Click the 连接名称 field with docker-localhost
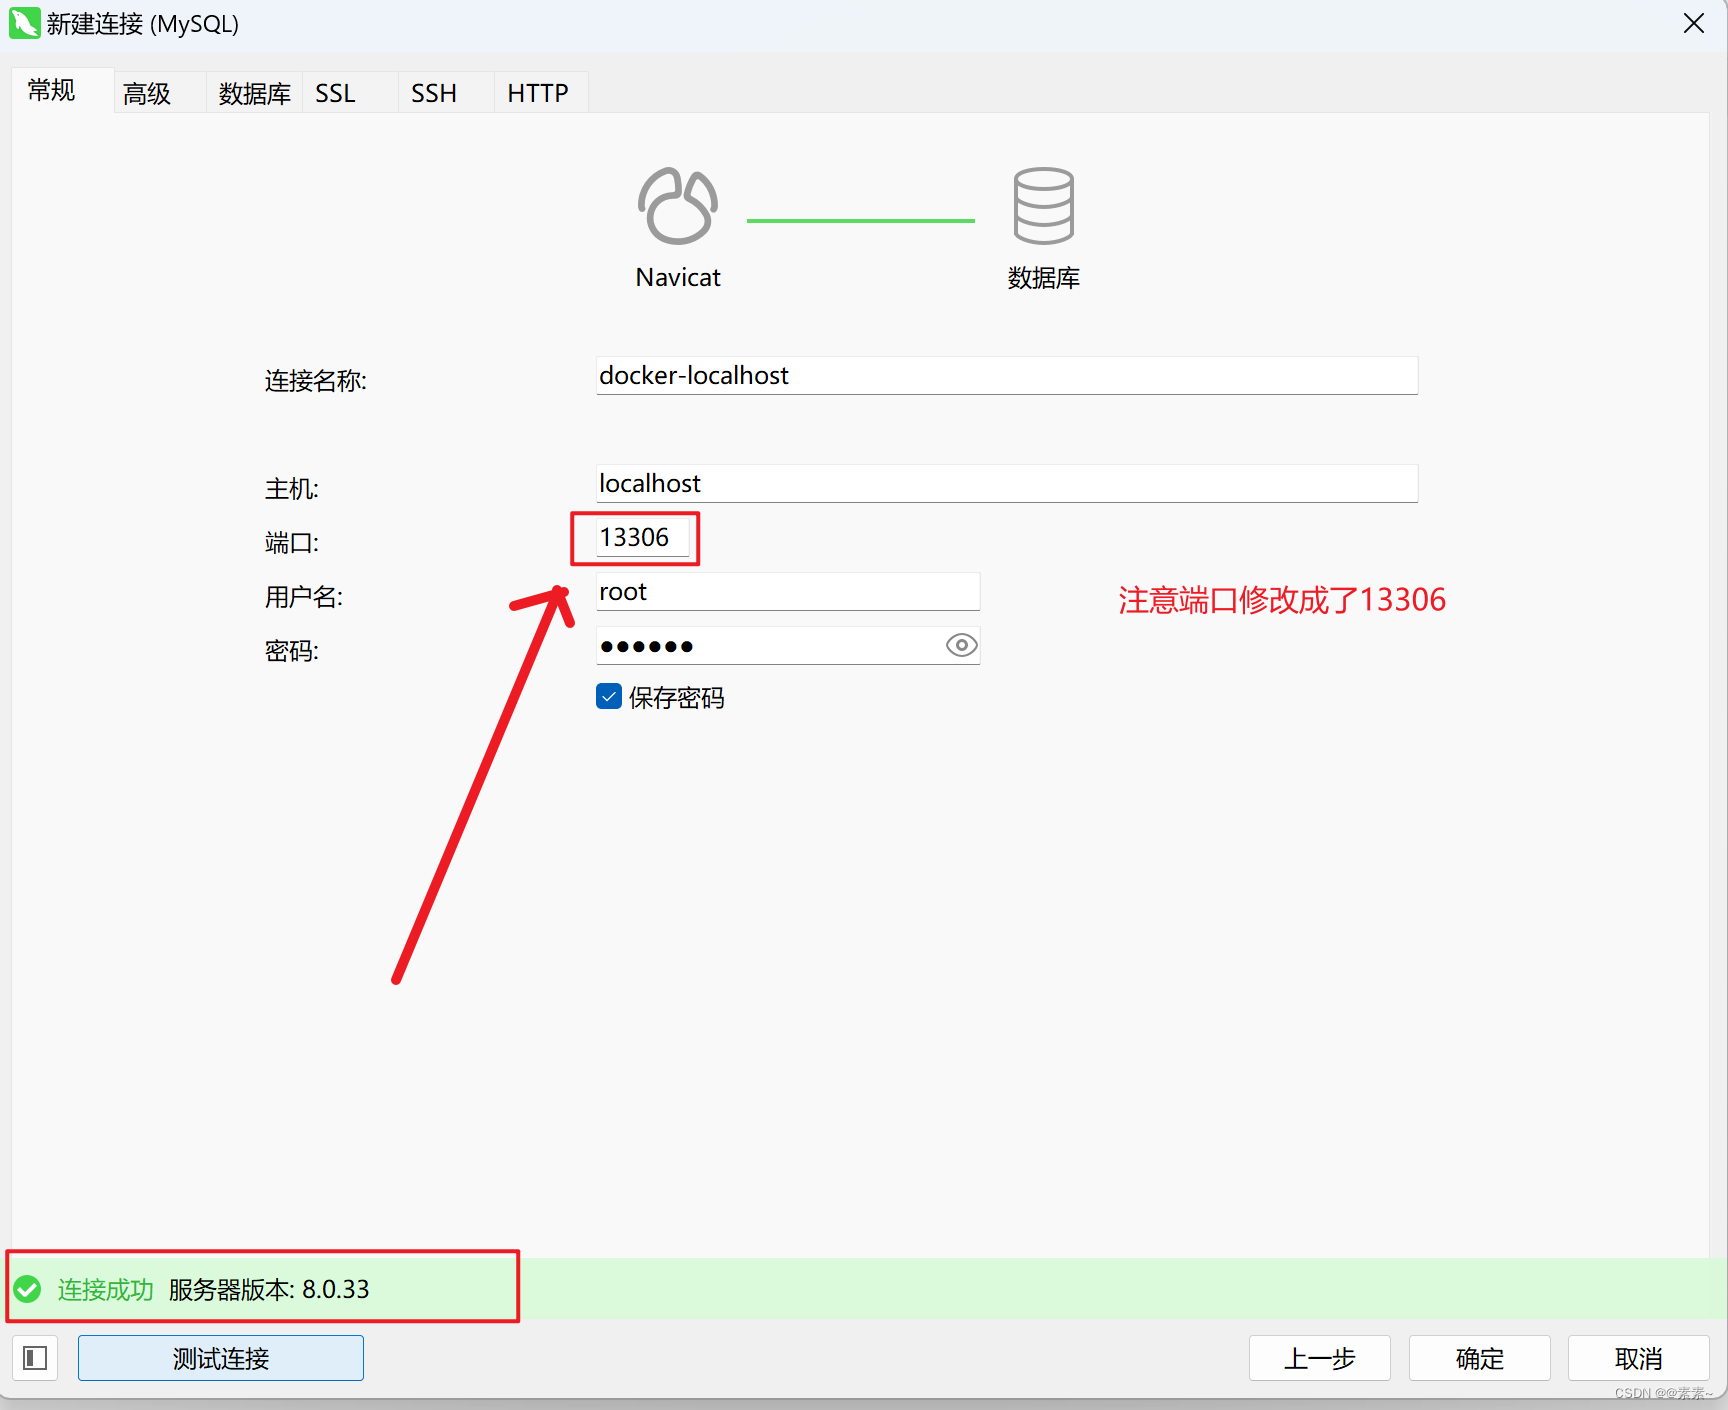The width and height of the screenshot is (1728, 1410). pos(1007,375)
